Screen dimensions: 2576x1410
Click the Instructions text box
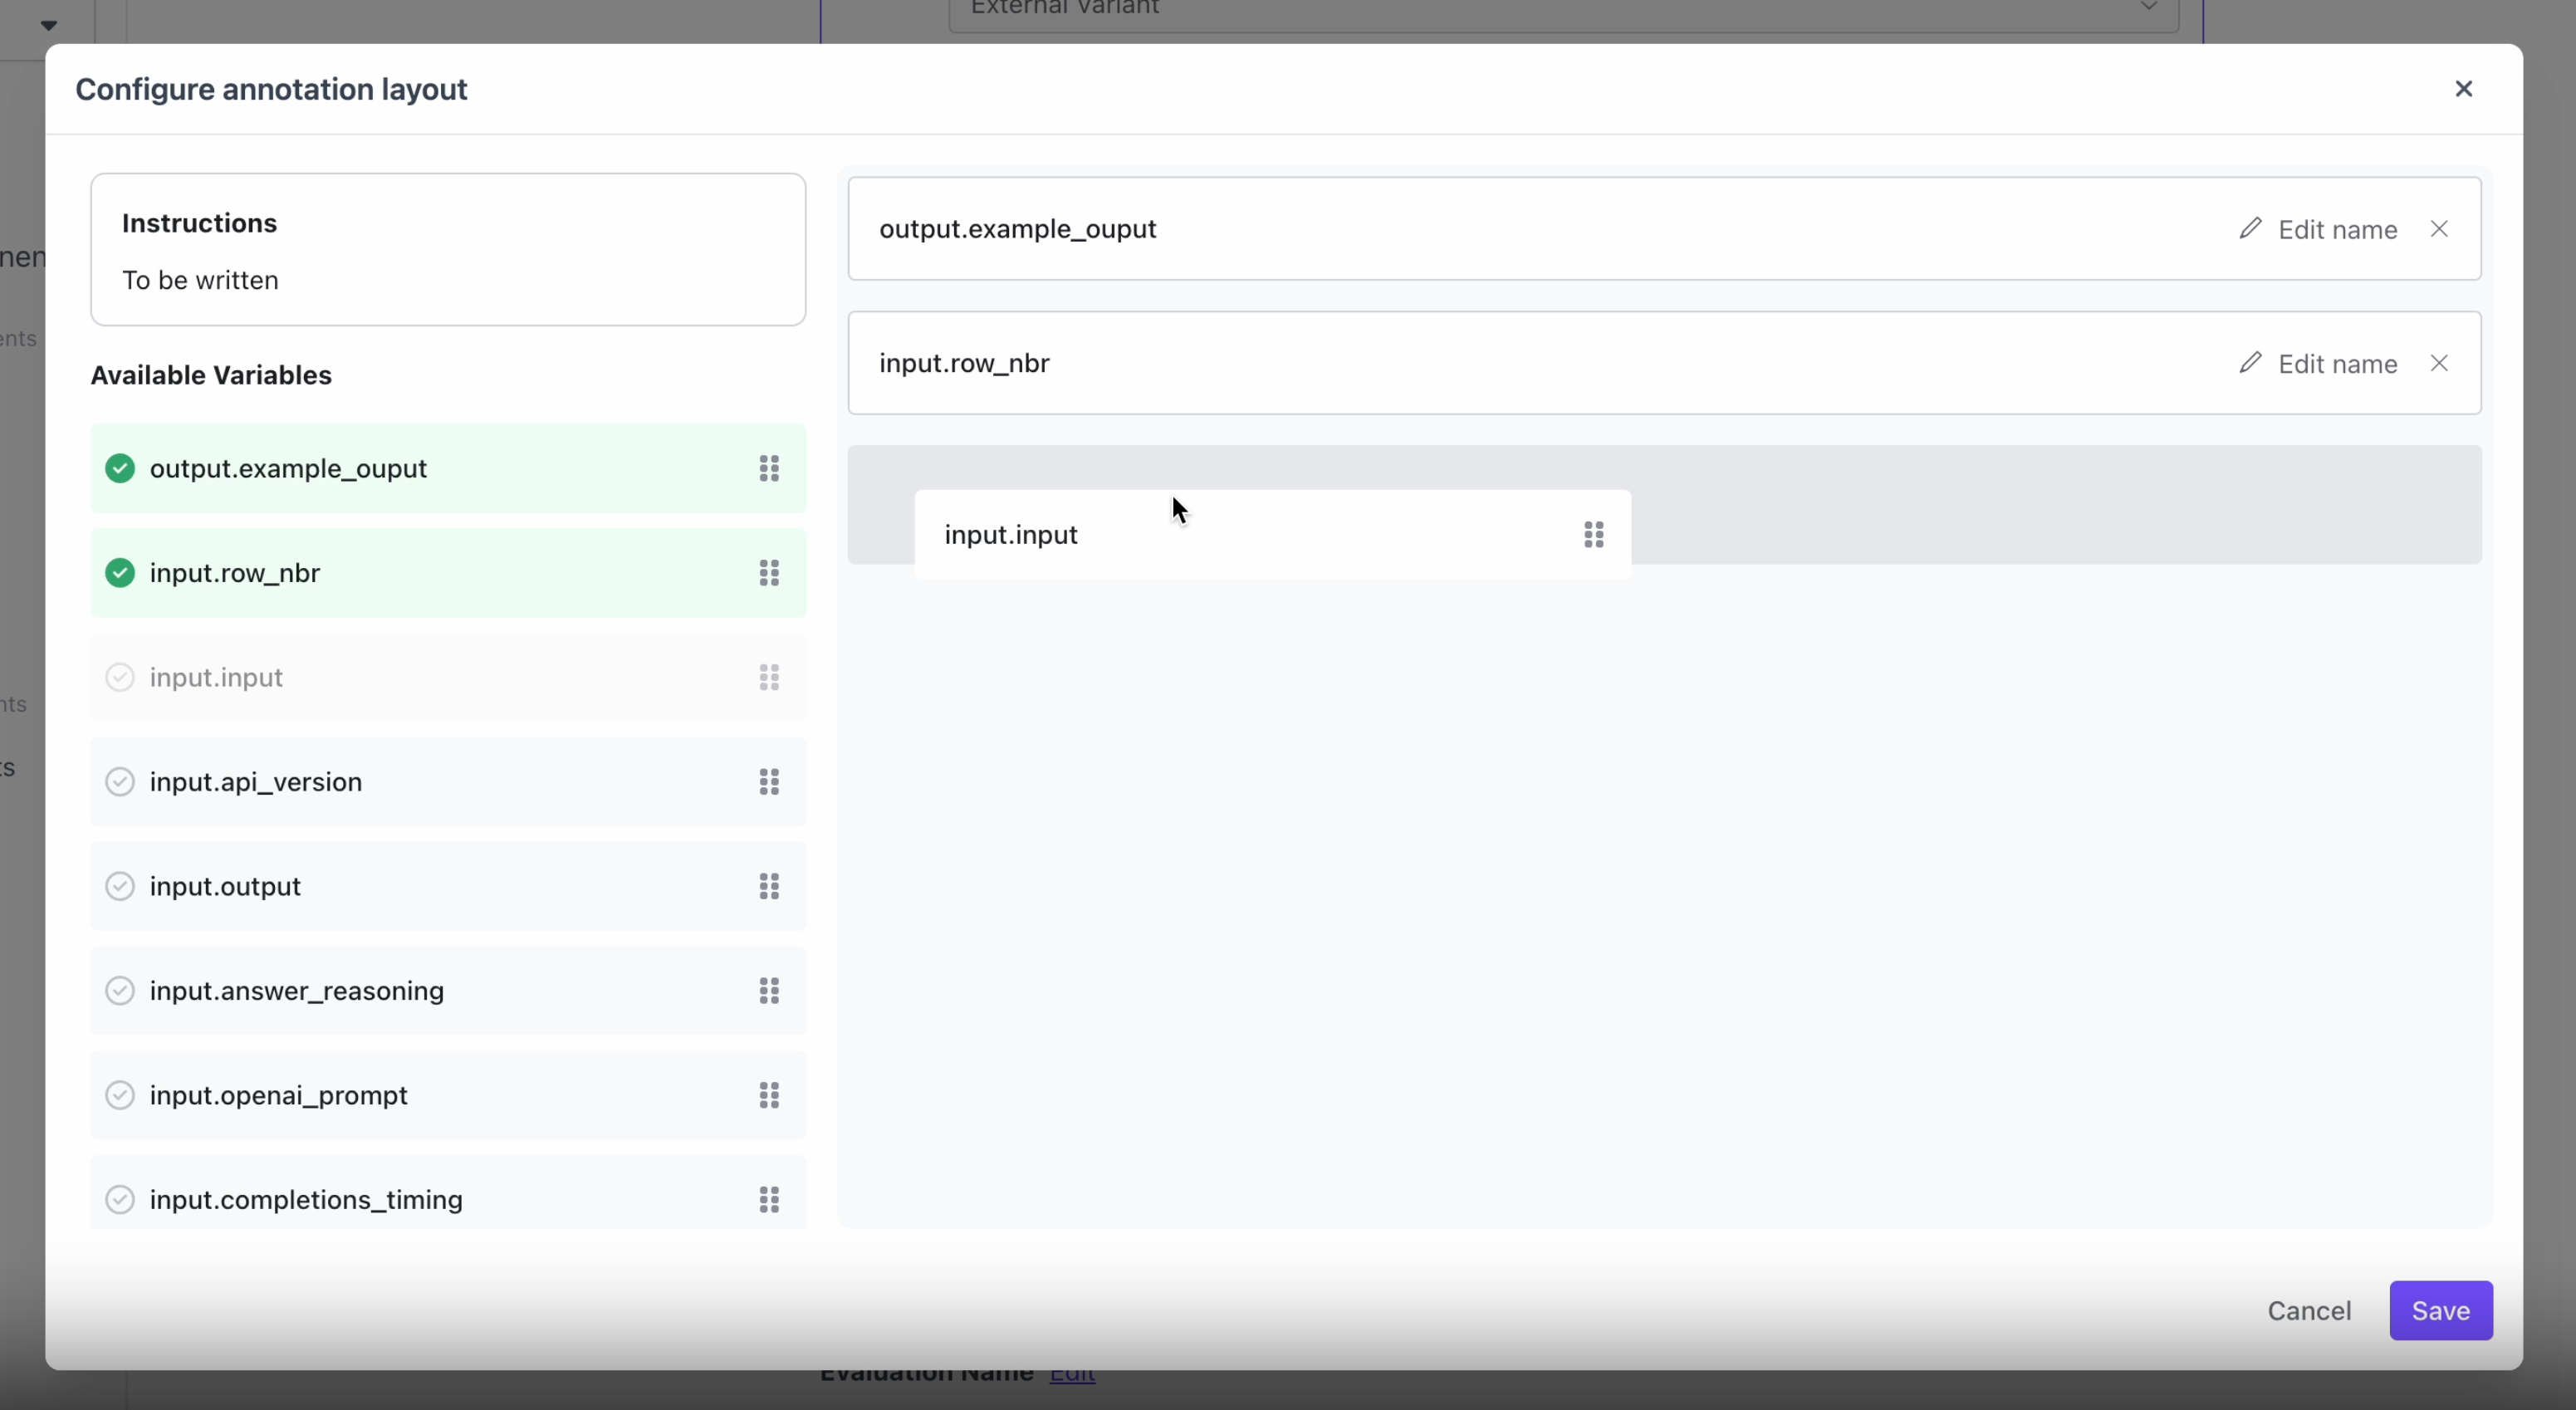pos(447,250)
